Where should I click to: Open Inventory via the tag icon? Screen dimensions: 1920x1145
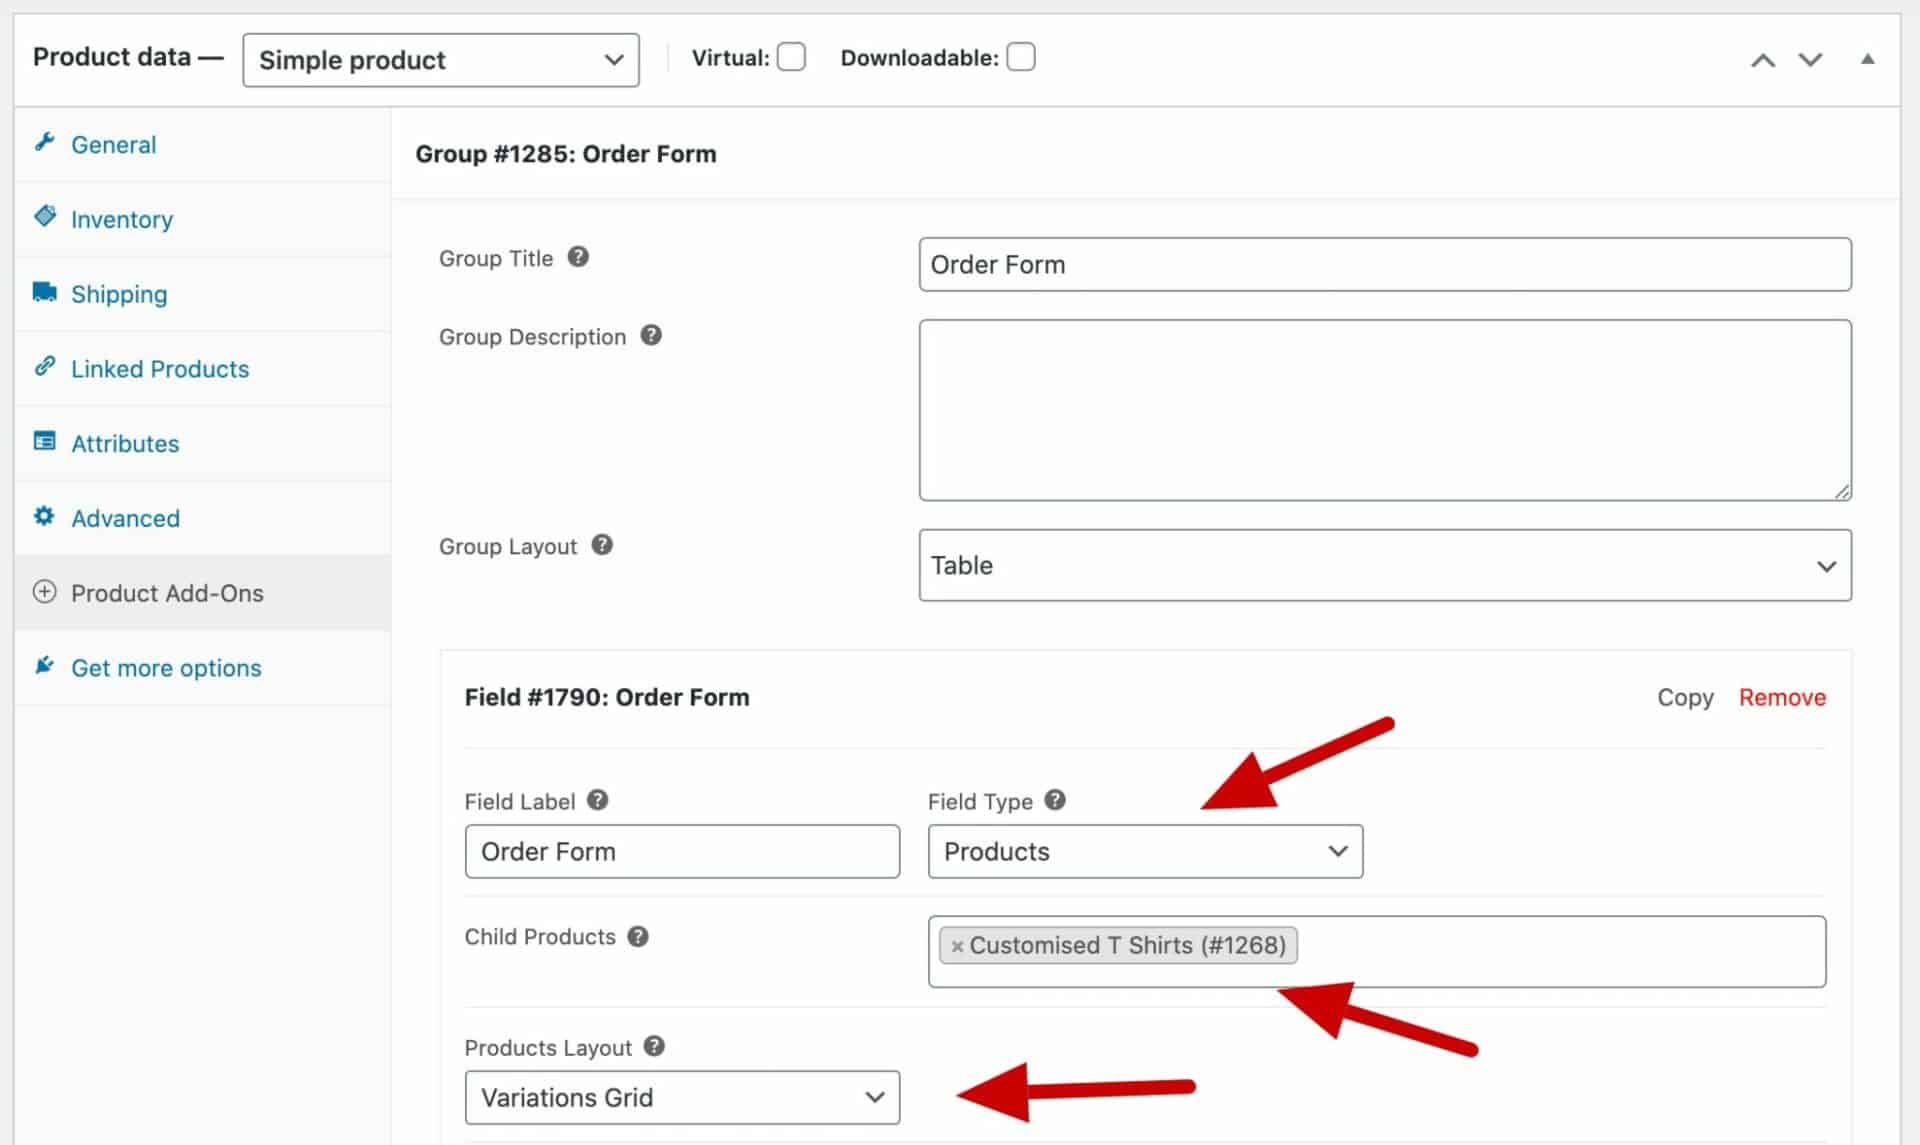point(45,218)
